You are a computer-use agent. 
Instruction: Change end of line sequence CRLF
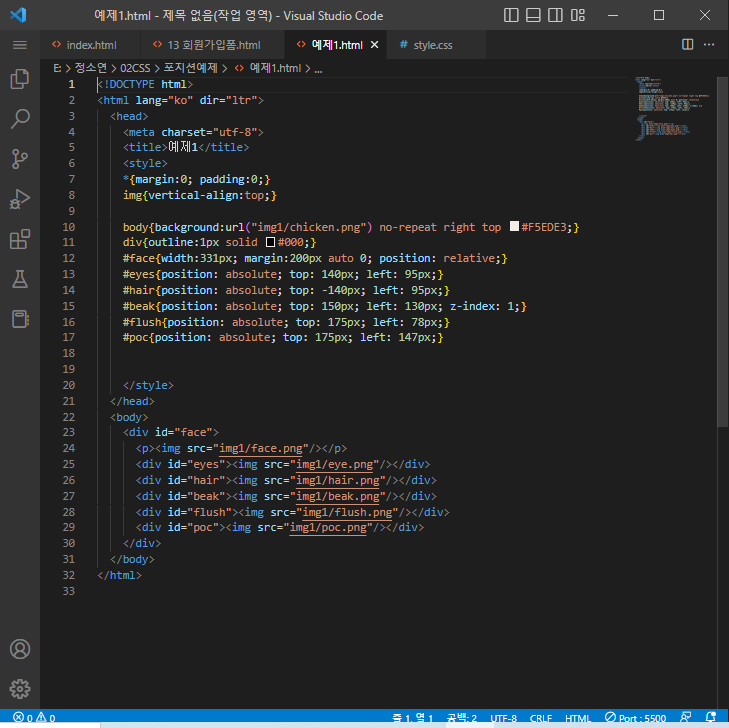[541, 718]
